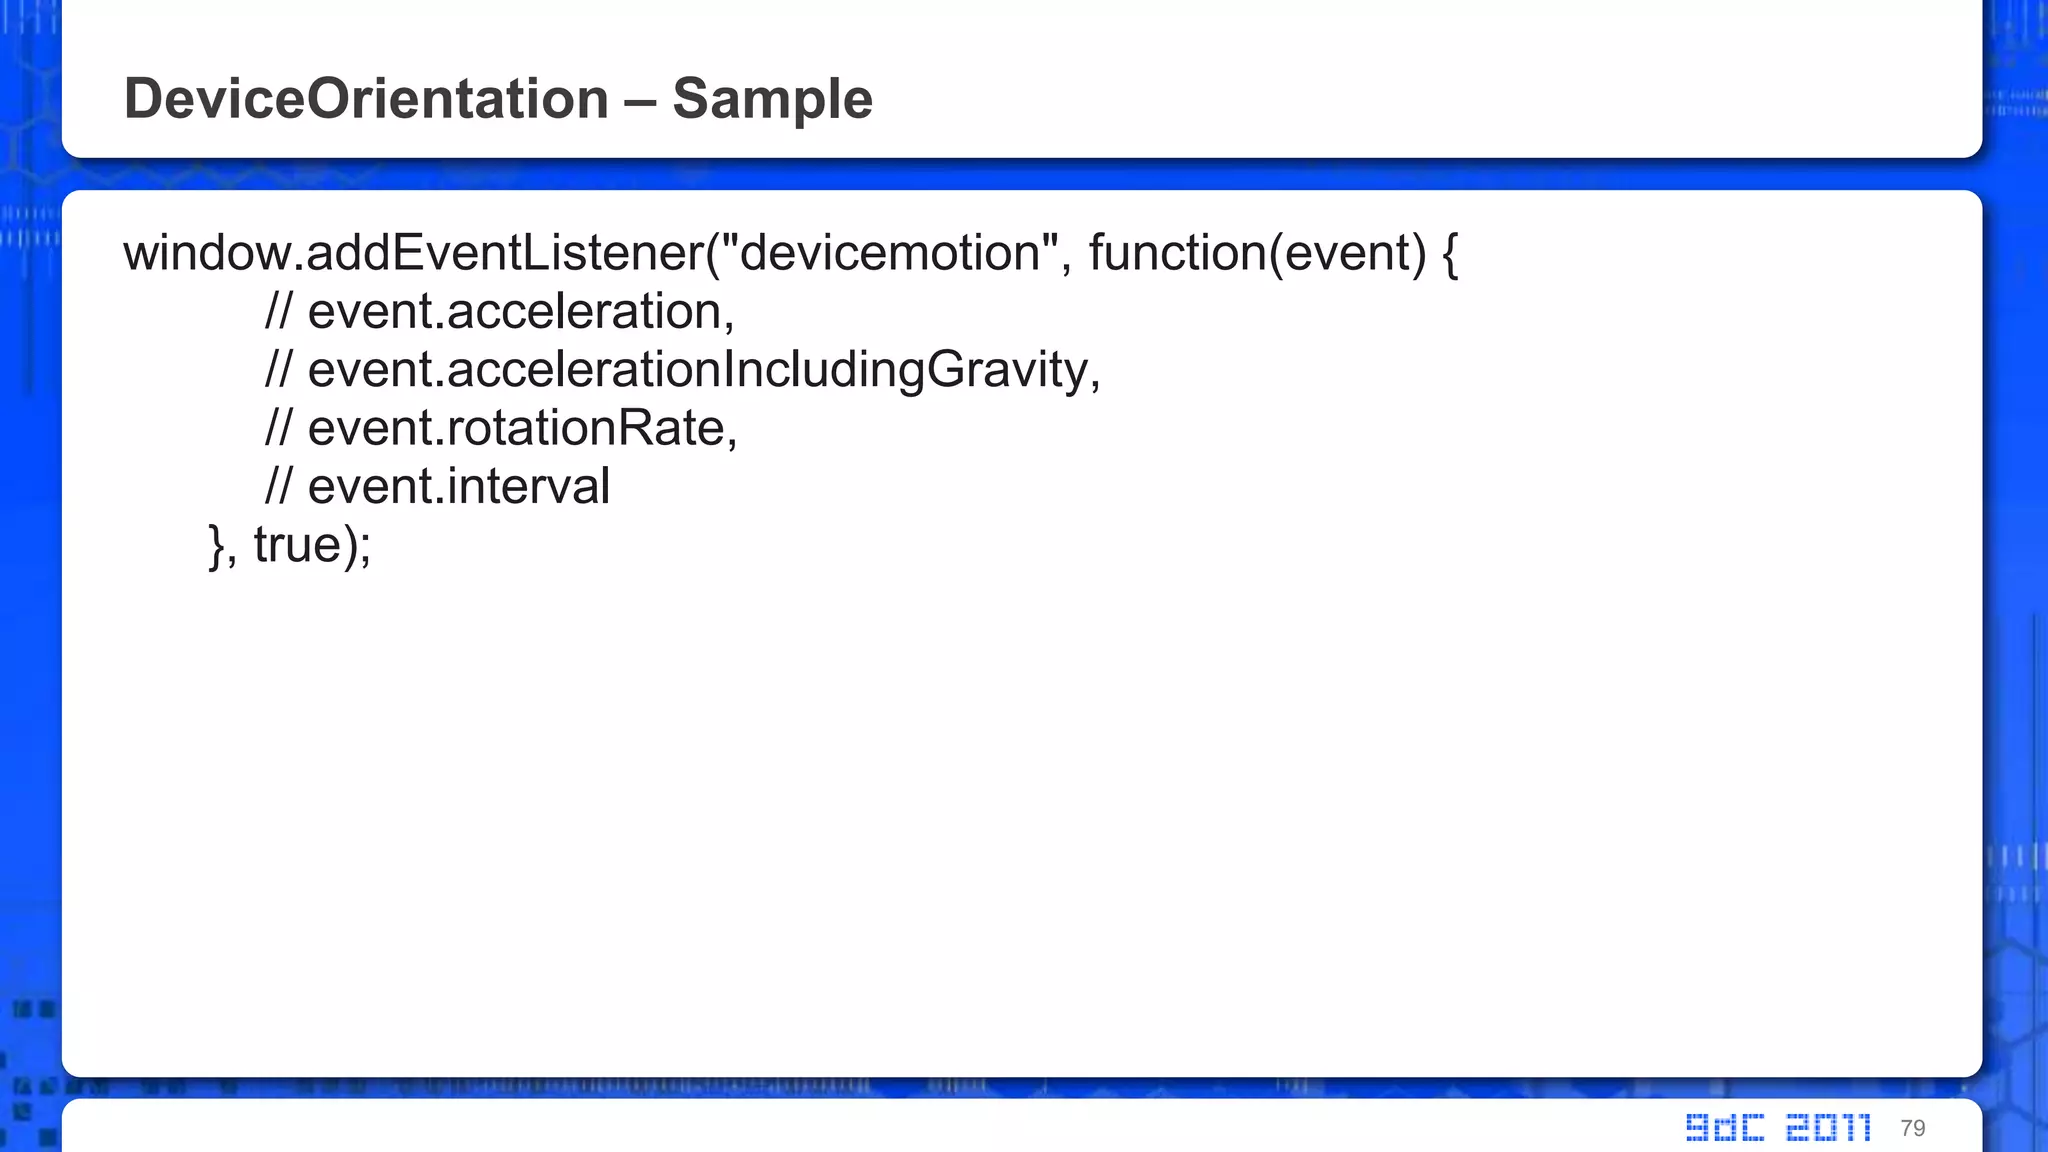The width and height of the screenshot is (2048, 1152).
Task: Click the DeviceOrientation – Sample title
Action: click(x=498, y=99)
